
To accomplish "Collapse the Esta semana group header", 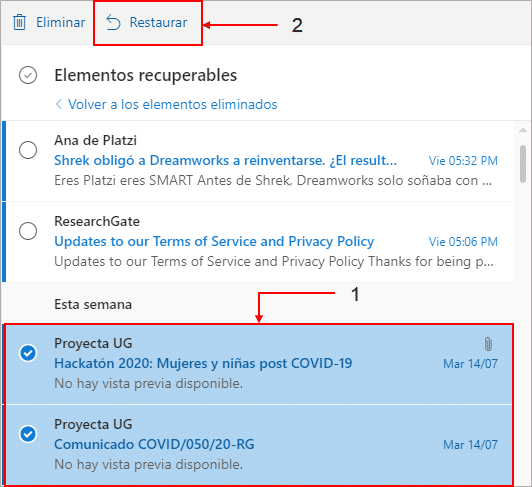I will (x=93, y=304).
